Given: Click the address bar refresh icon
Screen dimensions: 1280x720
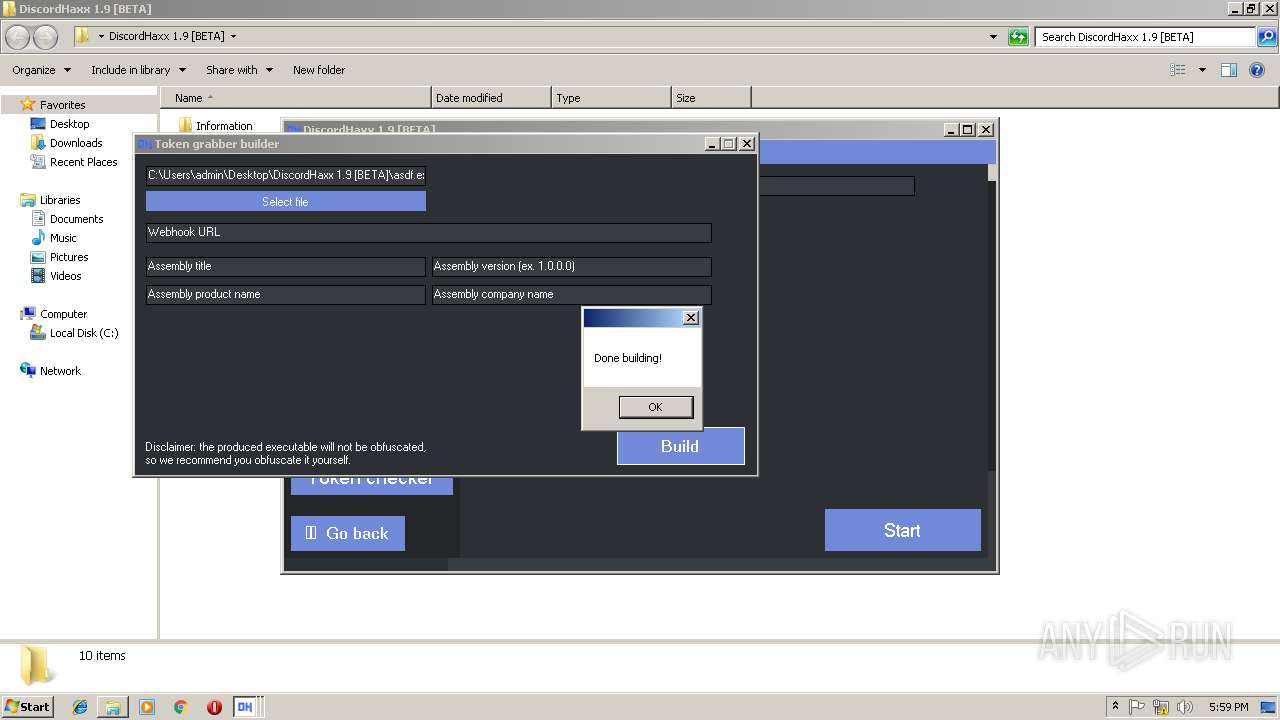Looking at the screenshot, I should tap(1018, 37).
